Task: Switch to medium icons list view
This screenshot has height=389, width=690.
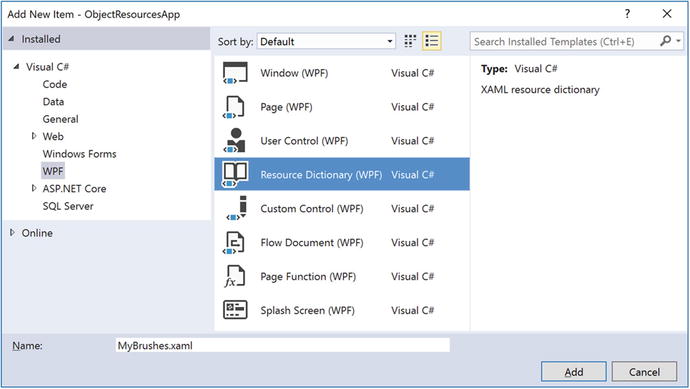Action: click(x=432, y=41)
